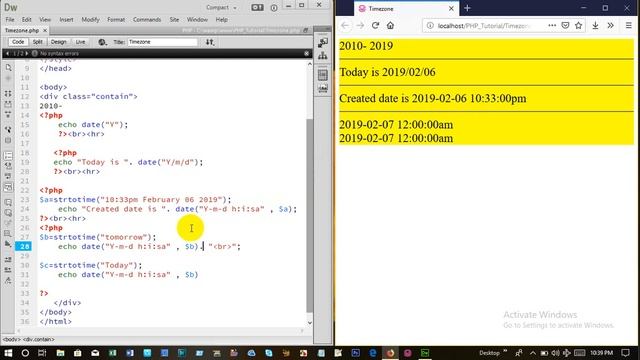Close the Timezone tab in Firefox

(451, 9)
